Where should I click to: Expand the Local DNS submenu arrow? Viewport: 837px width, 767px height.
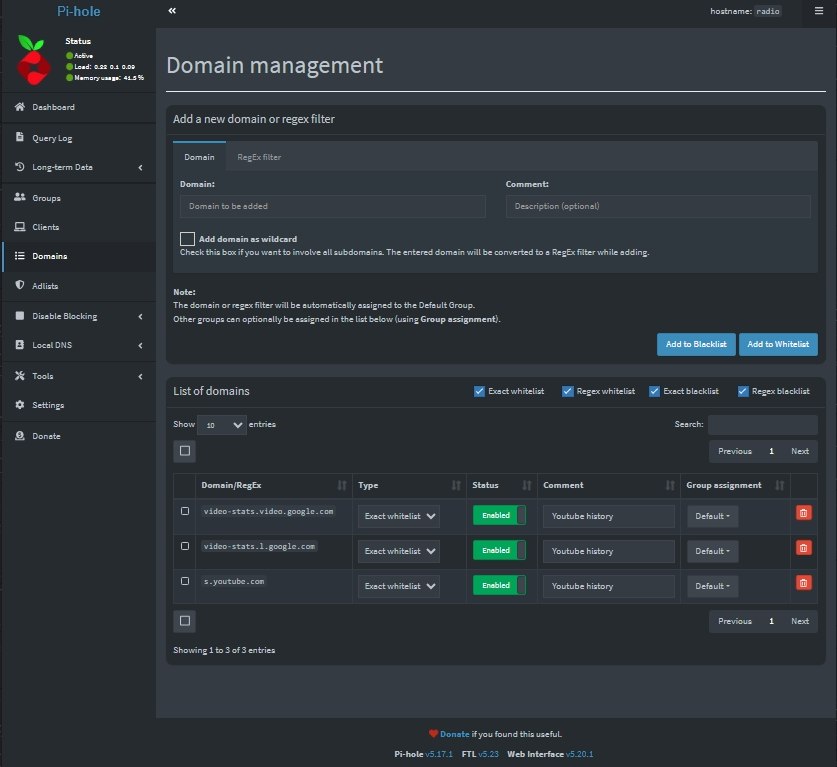coord(140,345)
